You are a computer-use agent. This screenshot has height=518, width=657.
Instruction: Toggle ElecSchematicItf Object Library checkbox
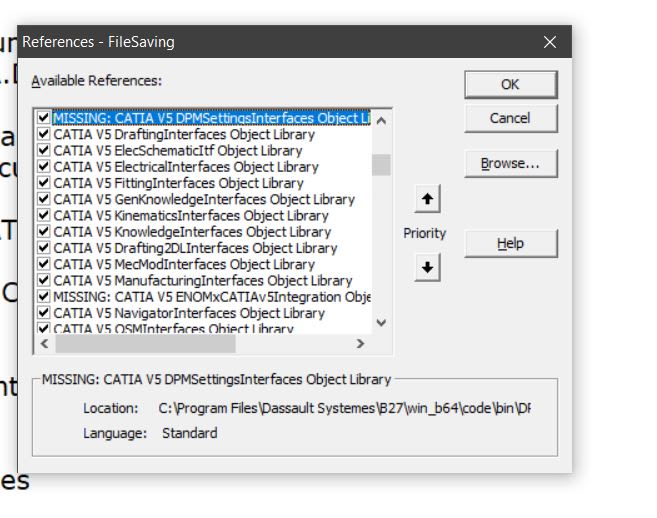click(44, 150)
